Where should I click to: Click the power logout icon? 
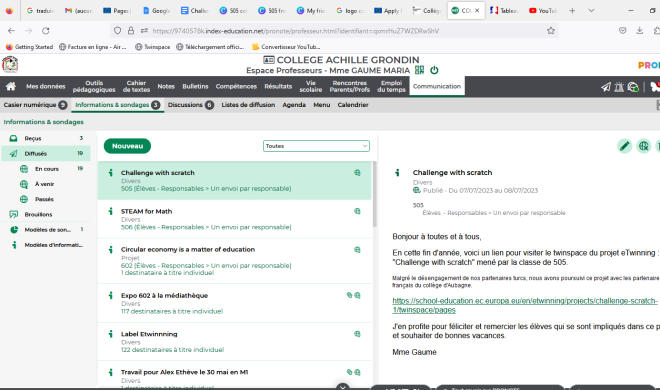tap(434, 70)
